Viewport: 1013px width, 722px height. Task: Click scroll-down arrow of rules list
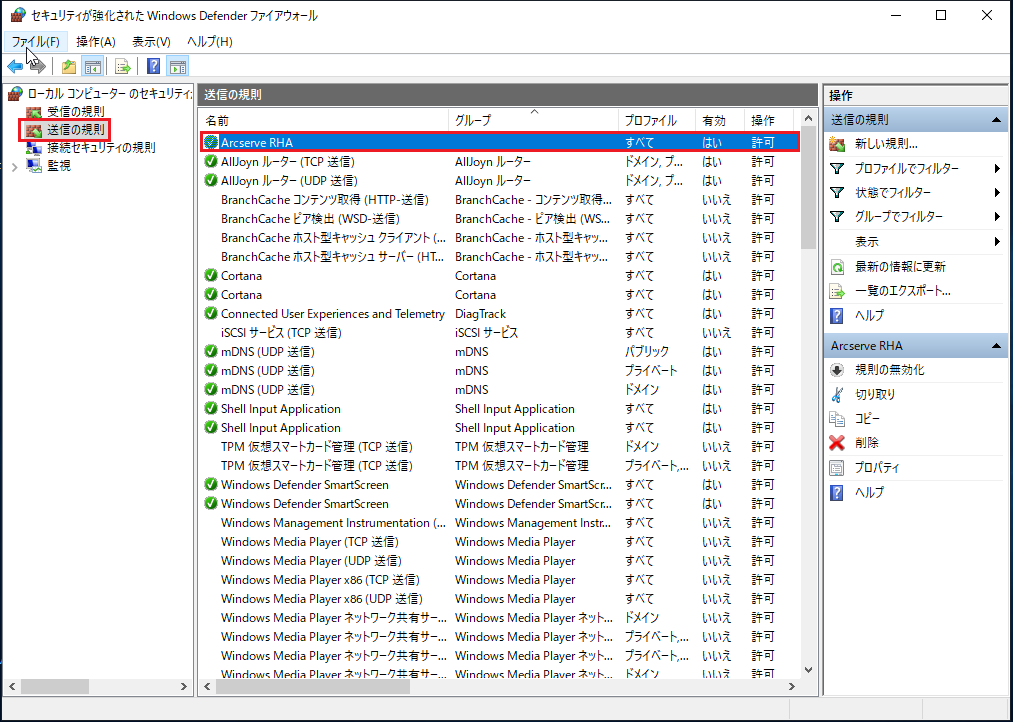[x=808, y=670]
